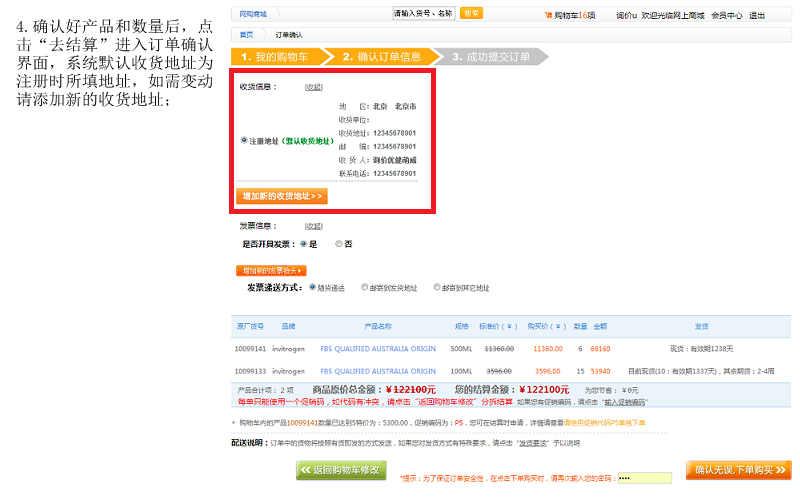Click orange 确认无误,下单购买 button
This screenshot has height=497, width=800.
click(739, 469)
